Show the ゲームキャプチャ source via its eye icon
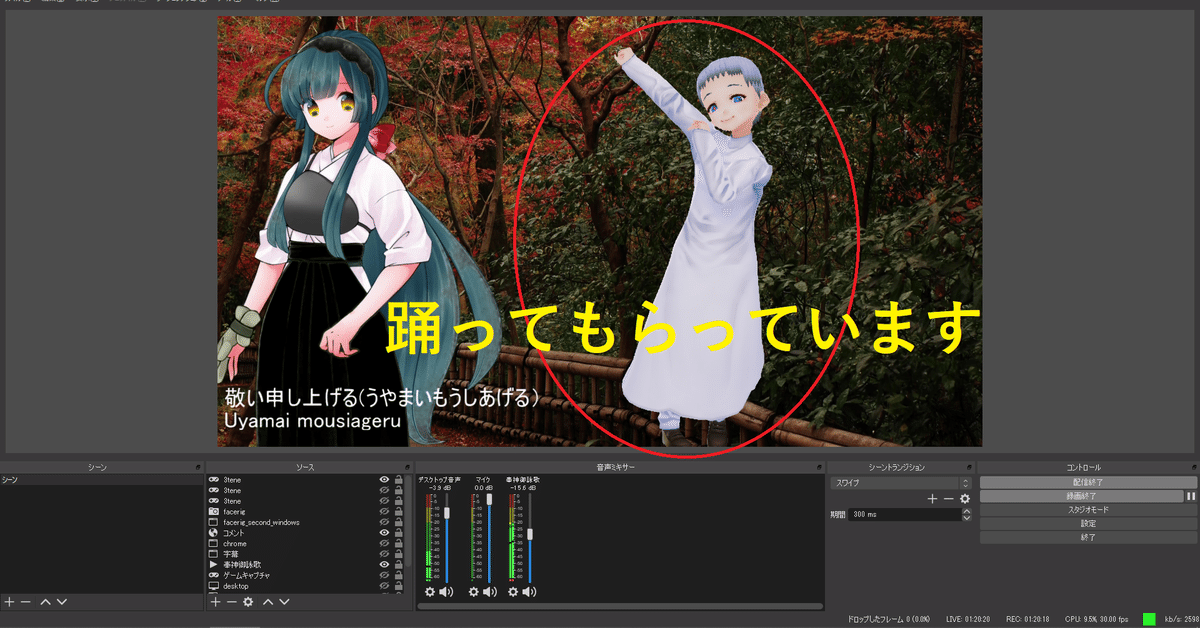 [384, 576]
